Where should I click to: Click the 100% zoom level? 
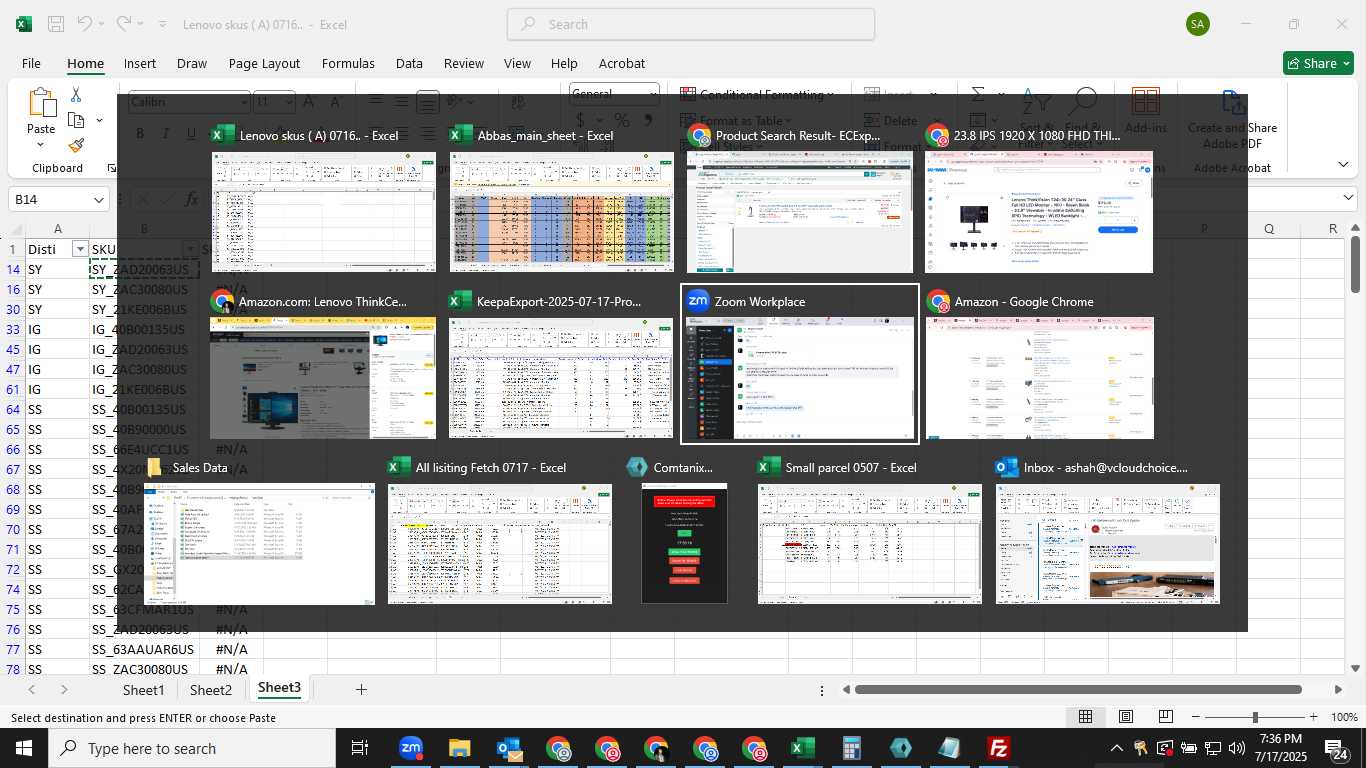coord(1344,717)
